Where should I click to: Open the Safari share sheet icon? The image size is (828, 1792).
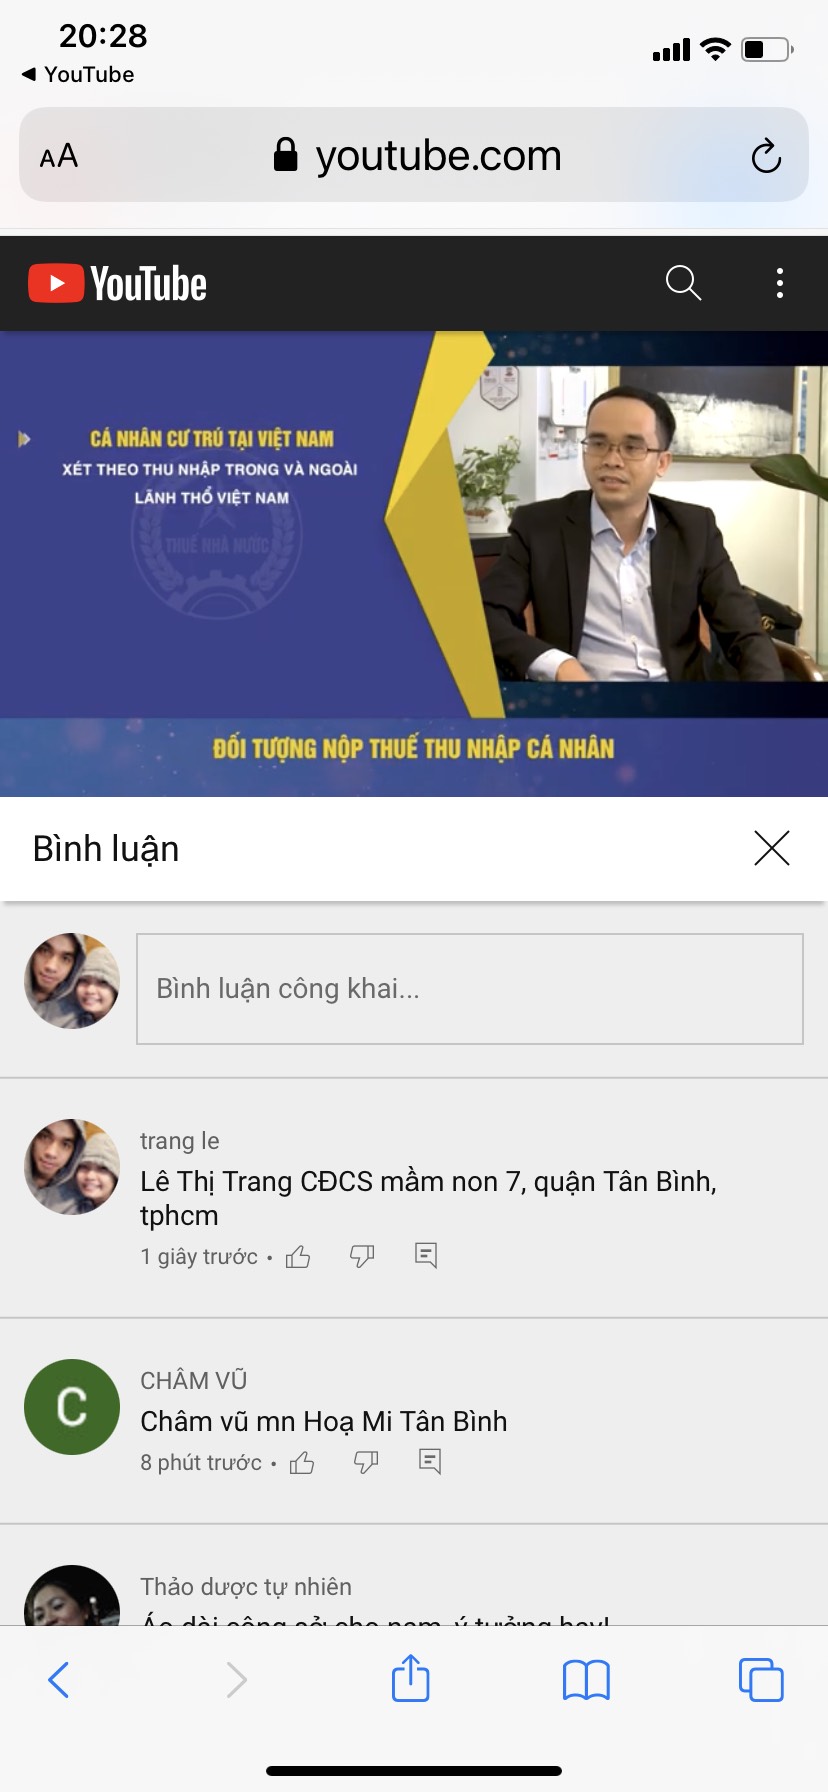point(411,1678)
